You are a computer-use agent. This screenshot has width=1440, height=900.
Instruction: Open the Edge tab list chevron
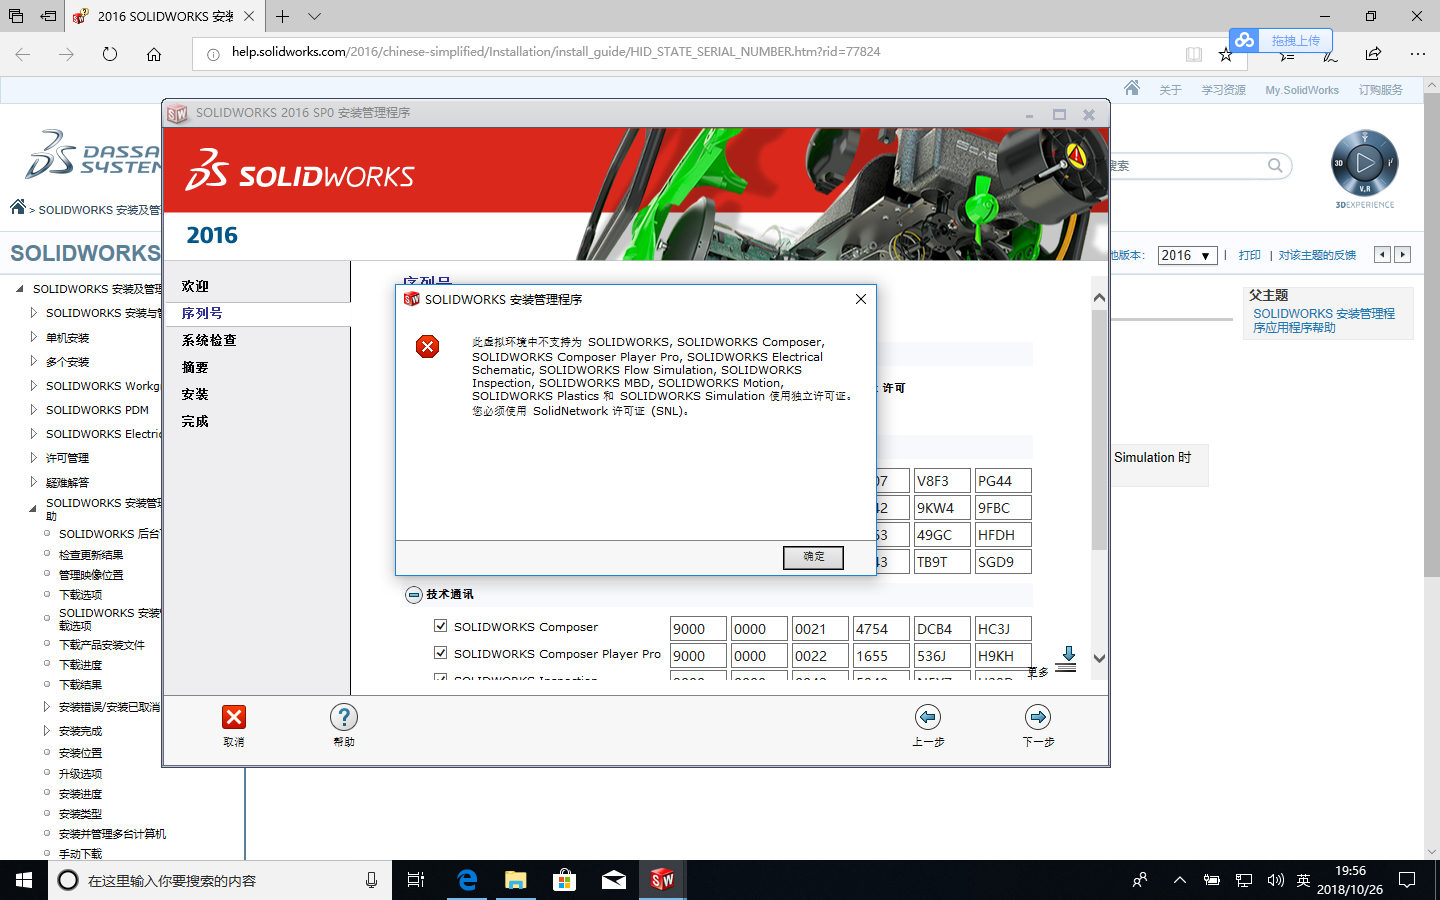click(x=314, y=16)
